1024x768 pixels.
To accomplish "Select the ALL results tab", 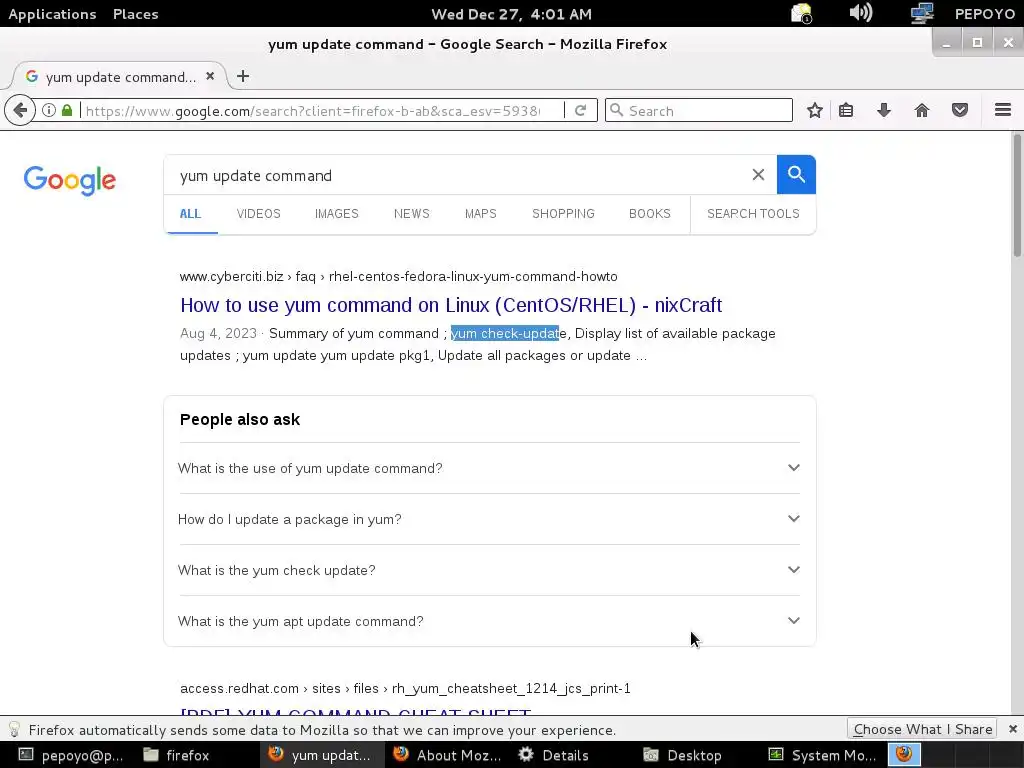I will (x=191, y=214).
